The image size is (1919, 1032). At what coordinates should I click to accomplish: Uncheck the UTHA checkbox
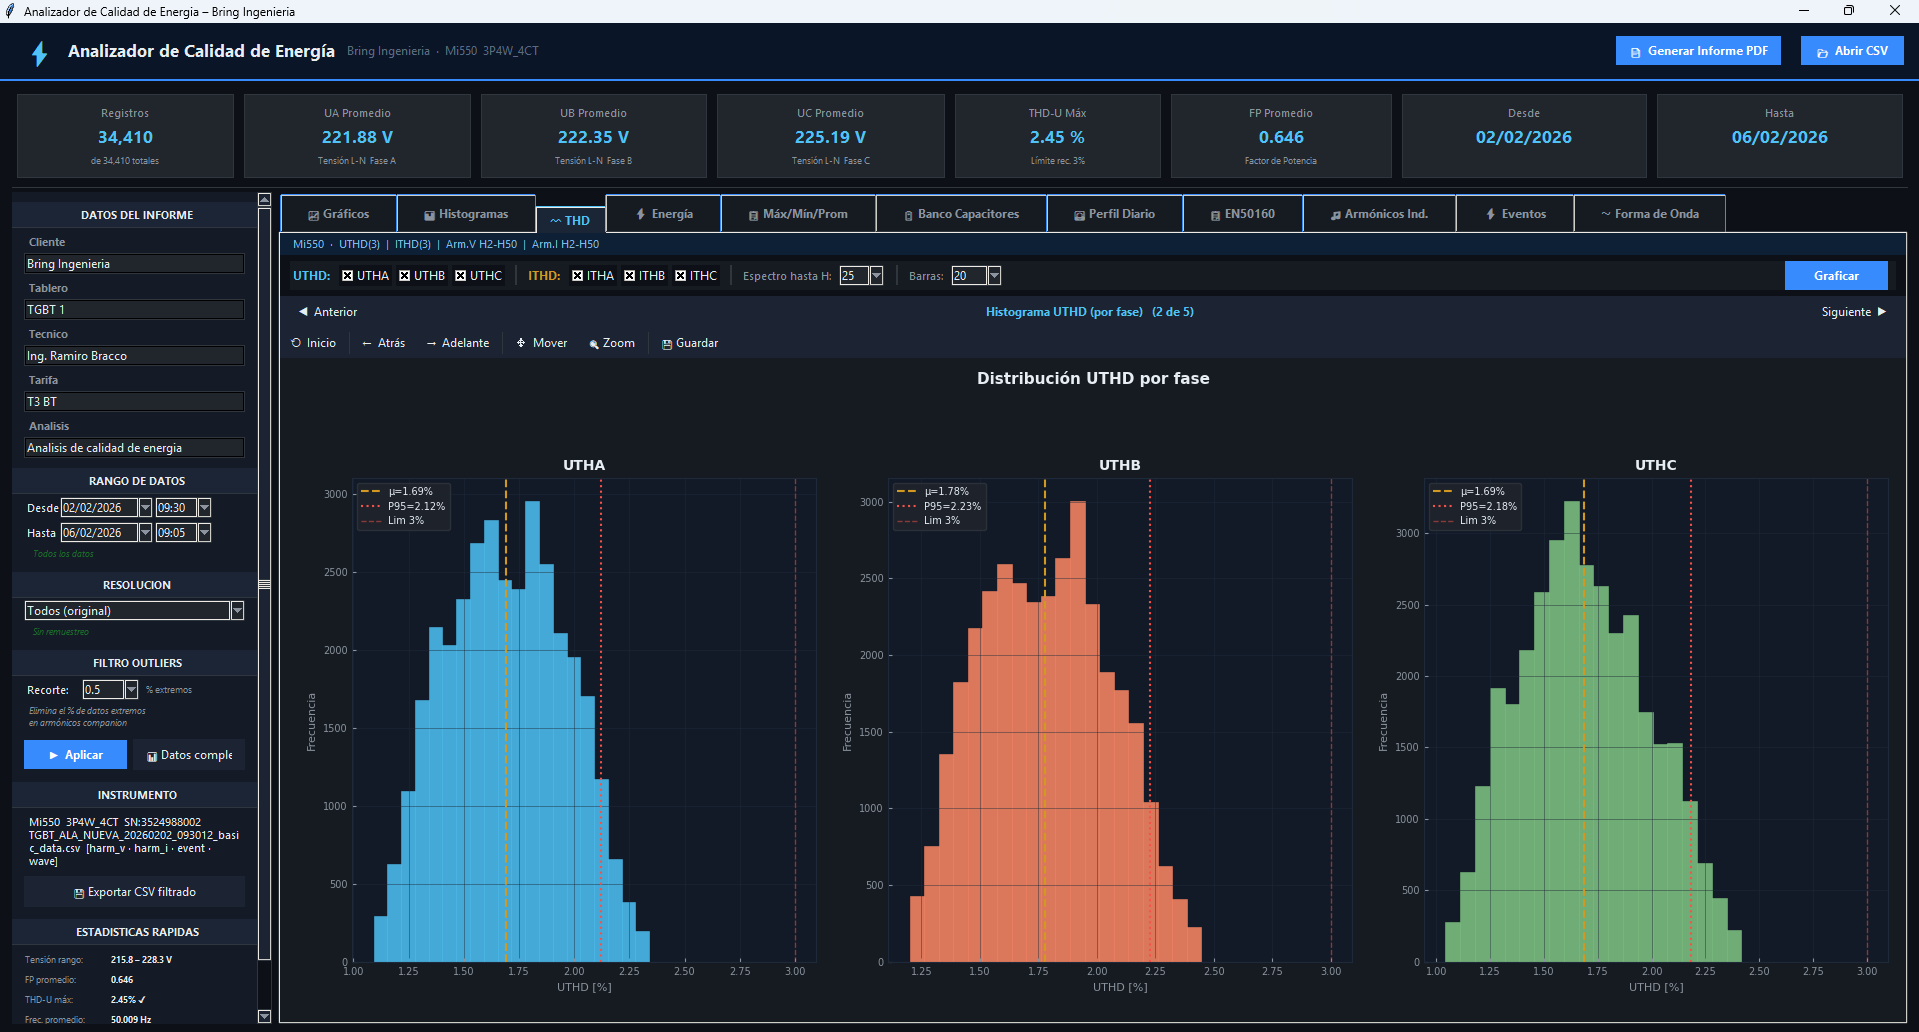coord(348,276)
